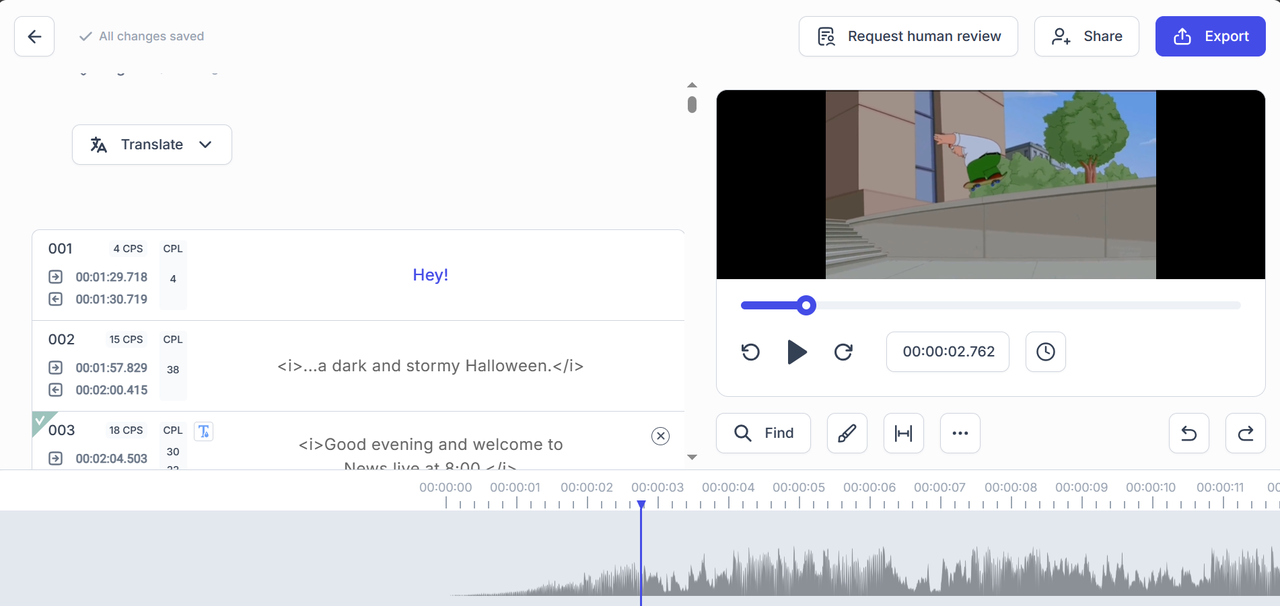Go back using the arrow button
Screen dimensions: 1280x606
[x=34, y=36]
